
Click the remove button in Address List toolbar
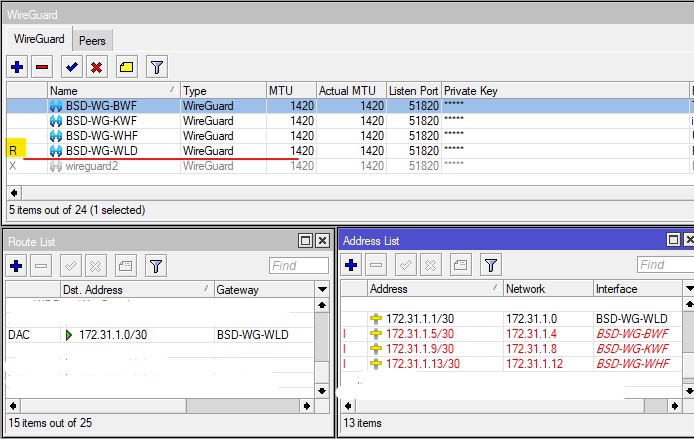(x=376, y=265)
